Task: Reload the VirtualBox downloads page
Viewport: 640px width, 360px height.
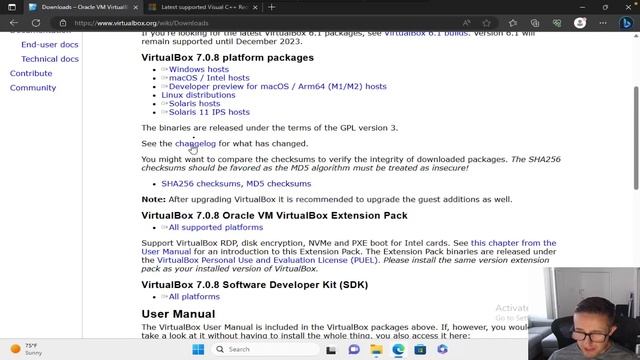Action: (36, 23)
